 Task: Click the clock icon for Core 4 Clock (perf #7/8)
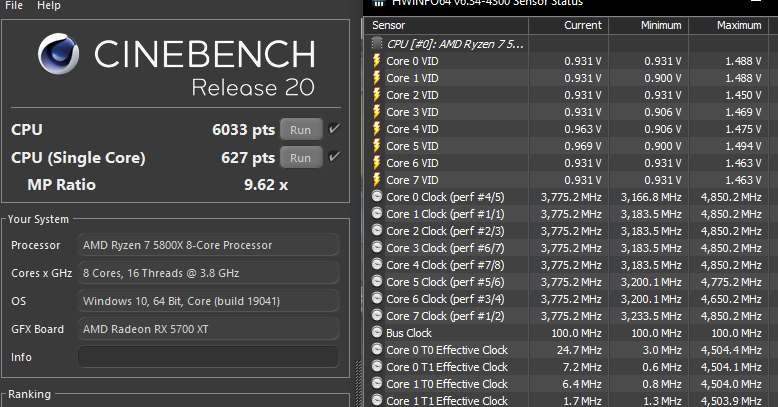point(377,265)
